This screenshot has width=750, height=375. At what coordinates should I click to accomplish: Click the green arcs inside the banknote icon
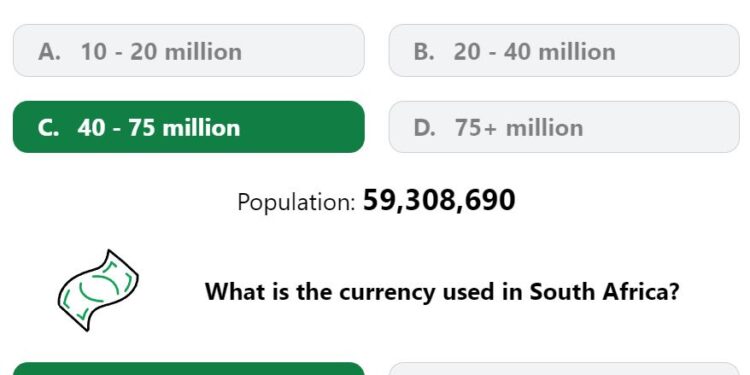(99, 289)
